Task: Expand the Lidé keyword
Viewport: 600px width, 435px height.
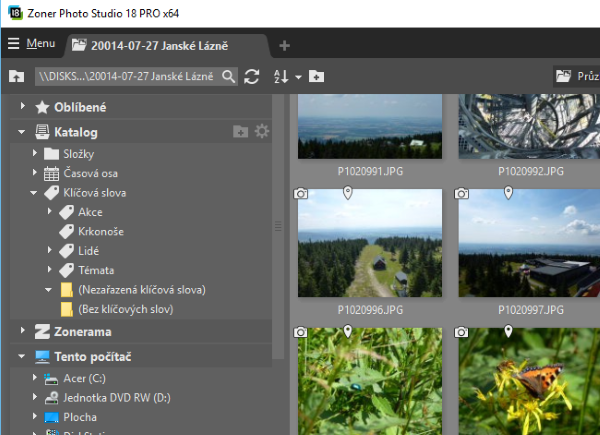Action: pyautogui.click(x=50, y=250)
